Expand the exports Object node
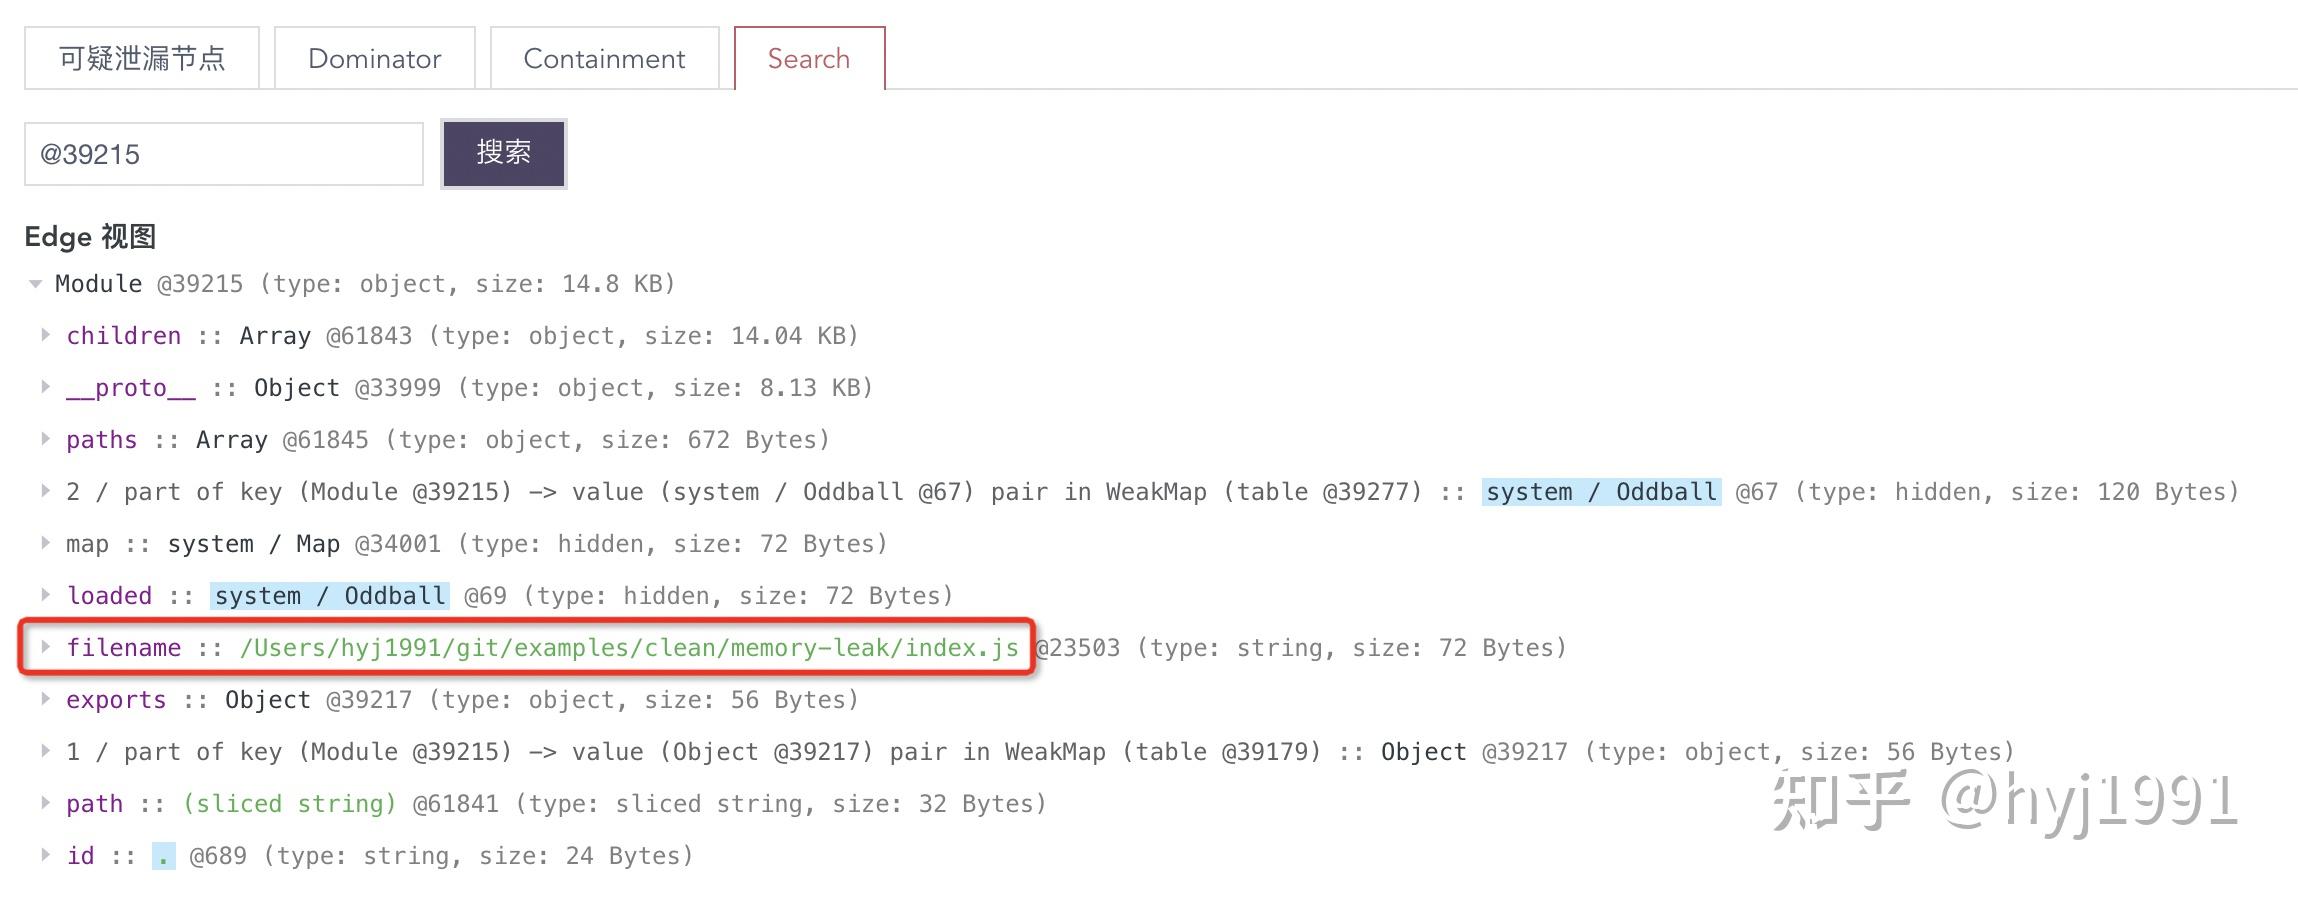 pos(46,699)
